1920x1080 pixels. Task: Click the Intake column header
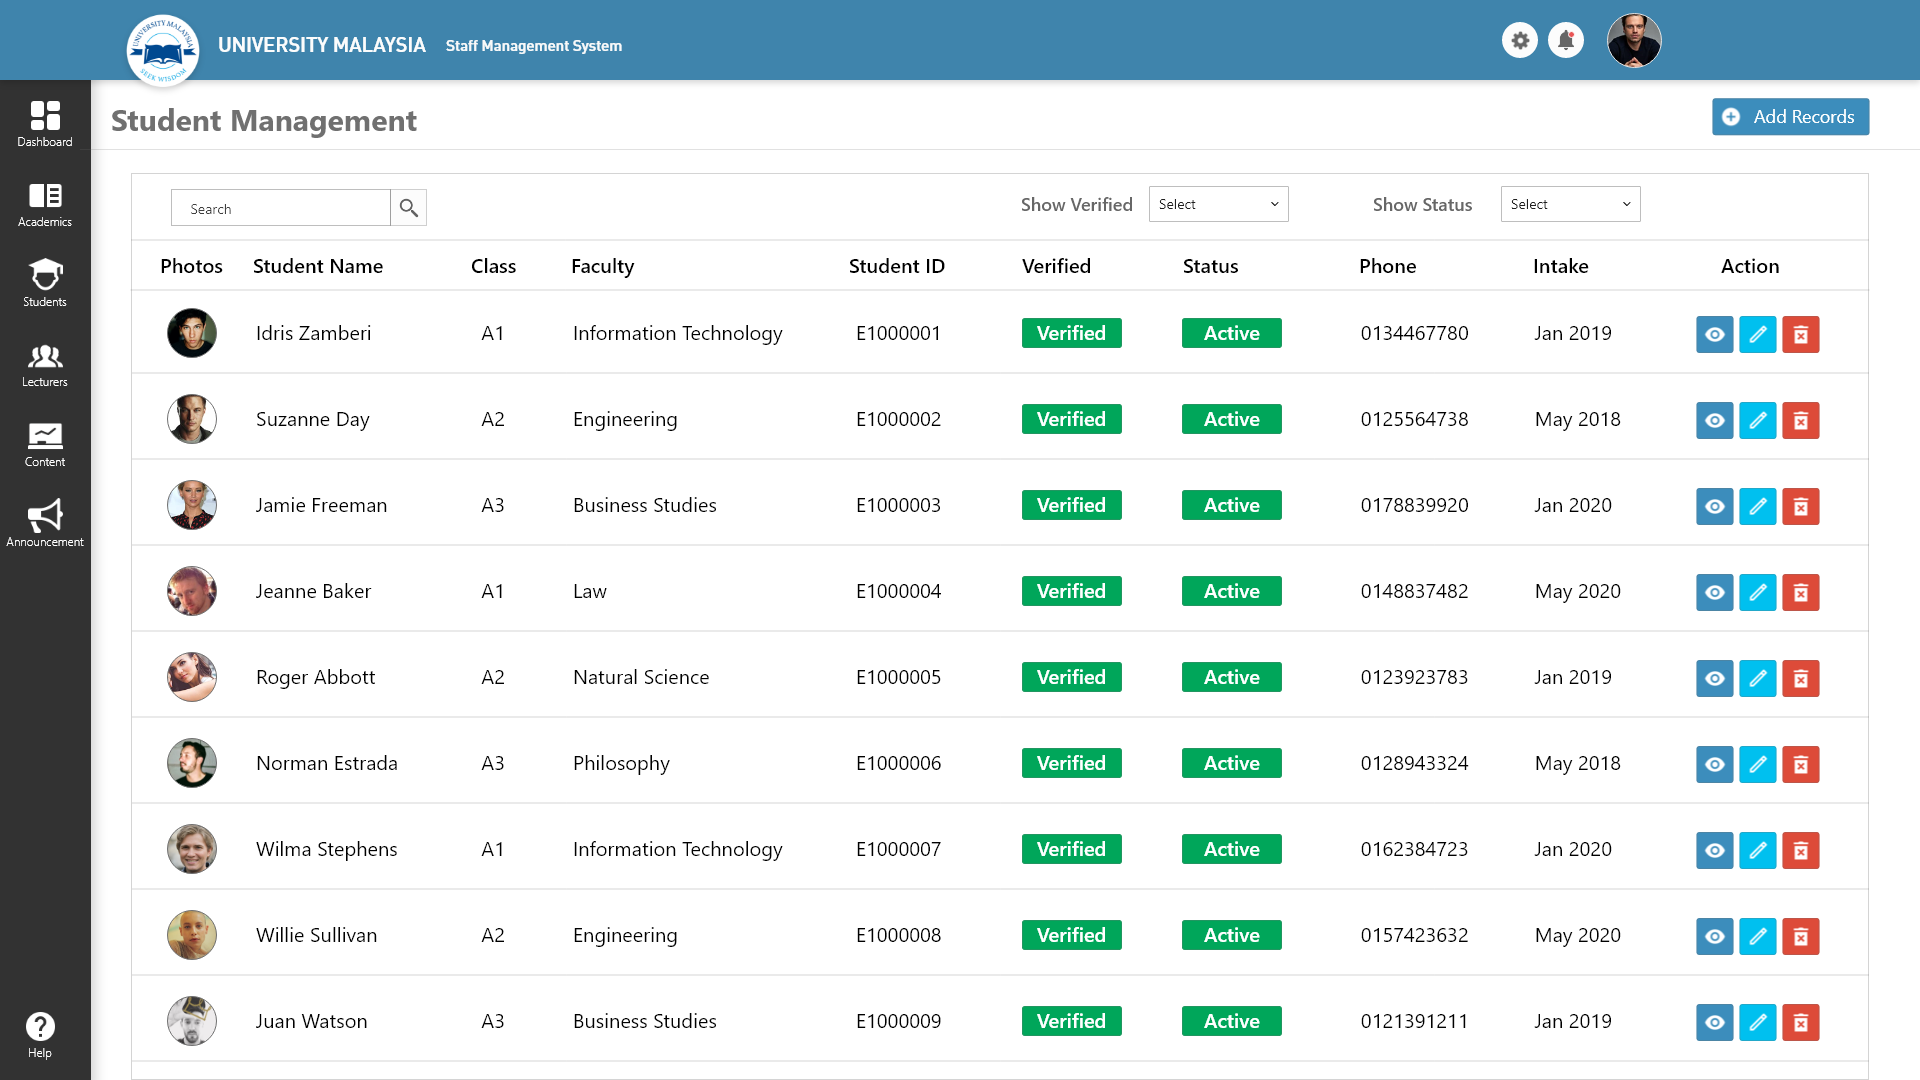coord(1560,266)
